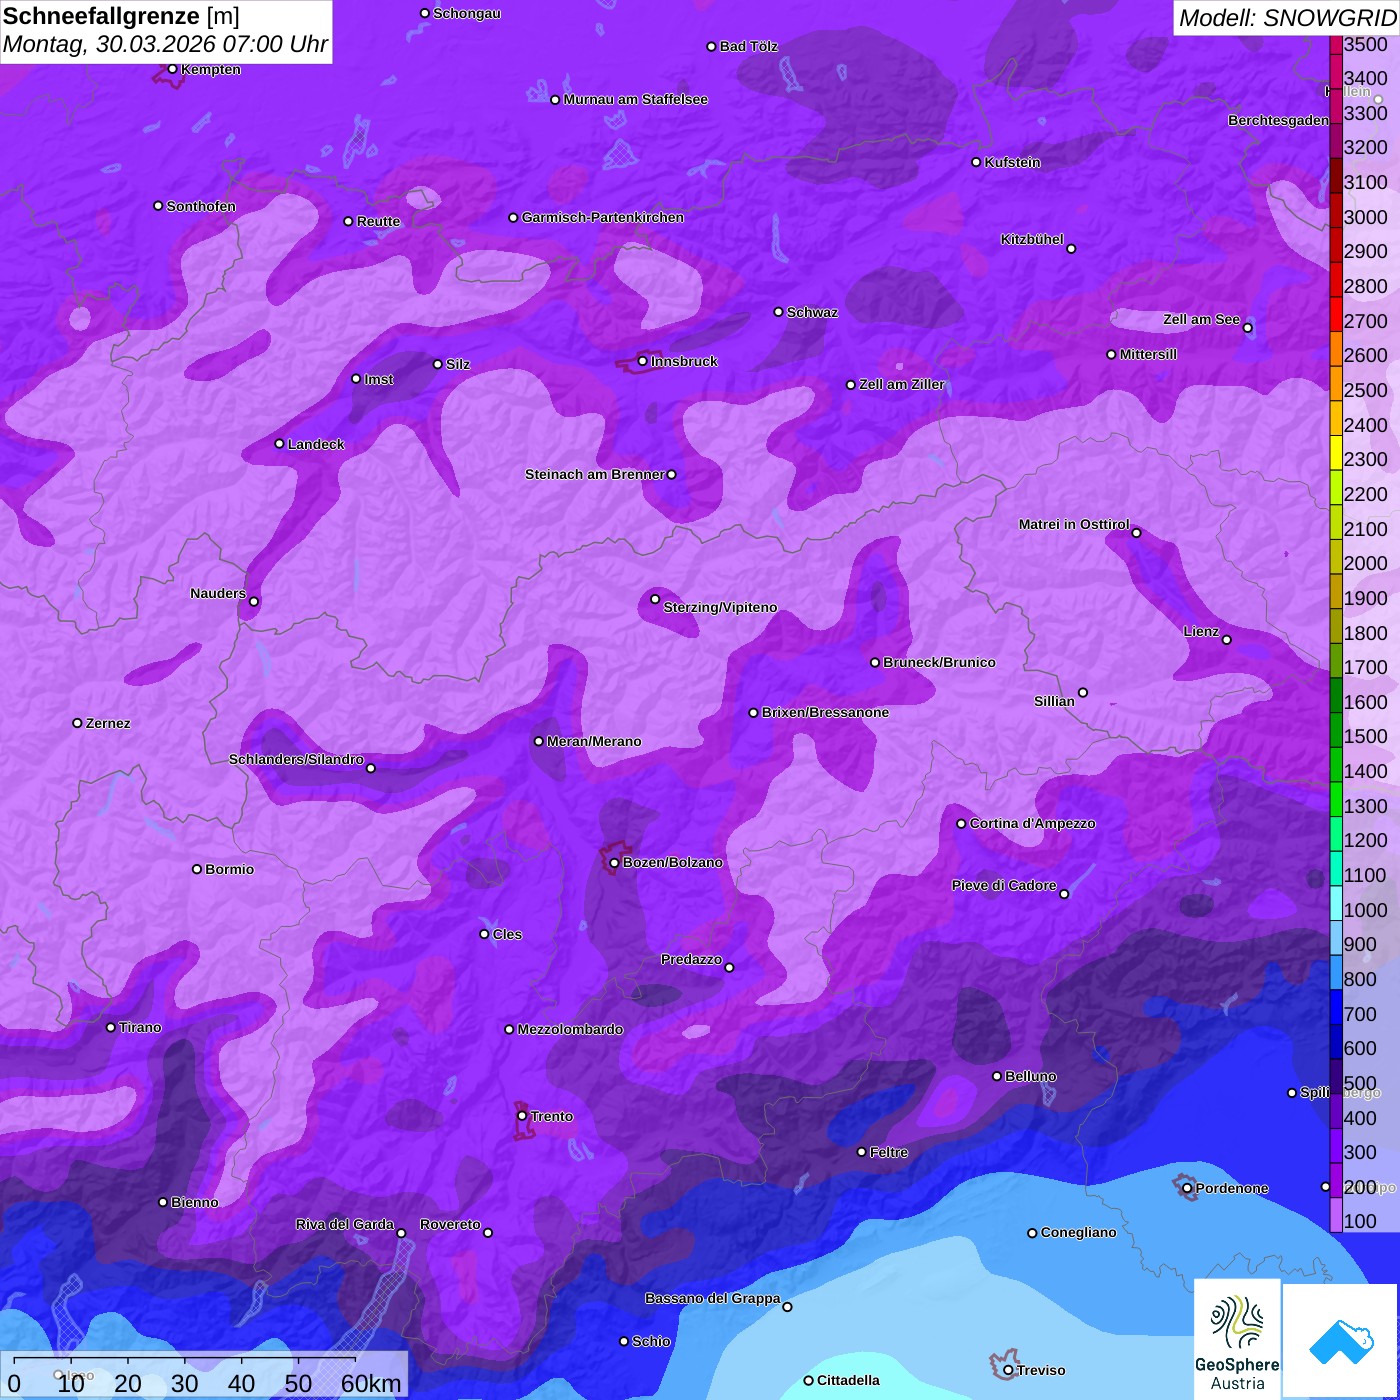Click the 'Brixen/Bressanone' label
1400x1400 pixels.
point(825,712)
